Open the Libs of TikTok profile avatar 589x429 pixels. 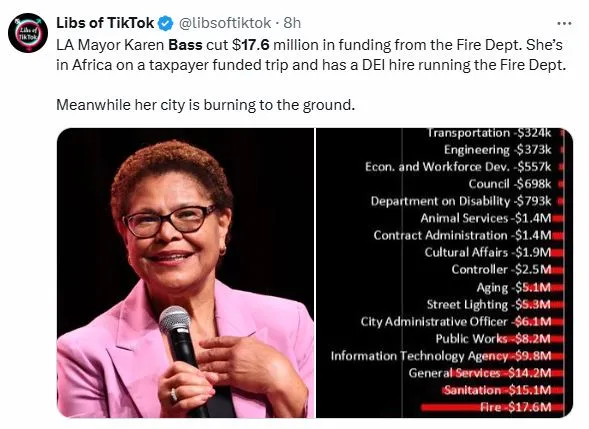click(x=28, y=33)
